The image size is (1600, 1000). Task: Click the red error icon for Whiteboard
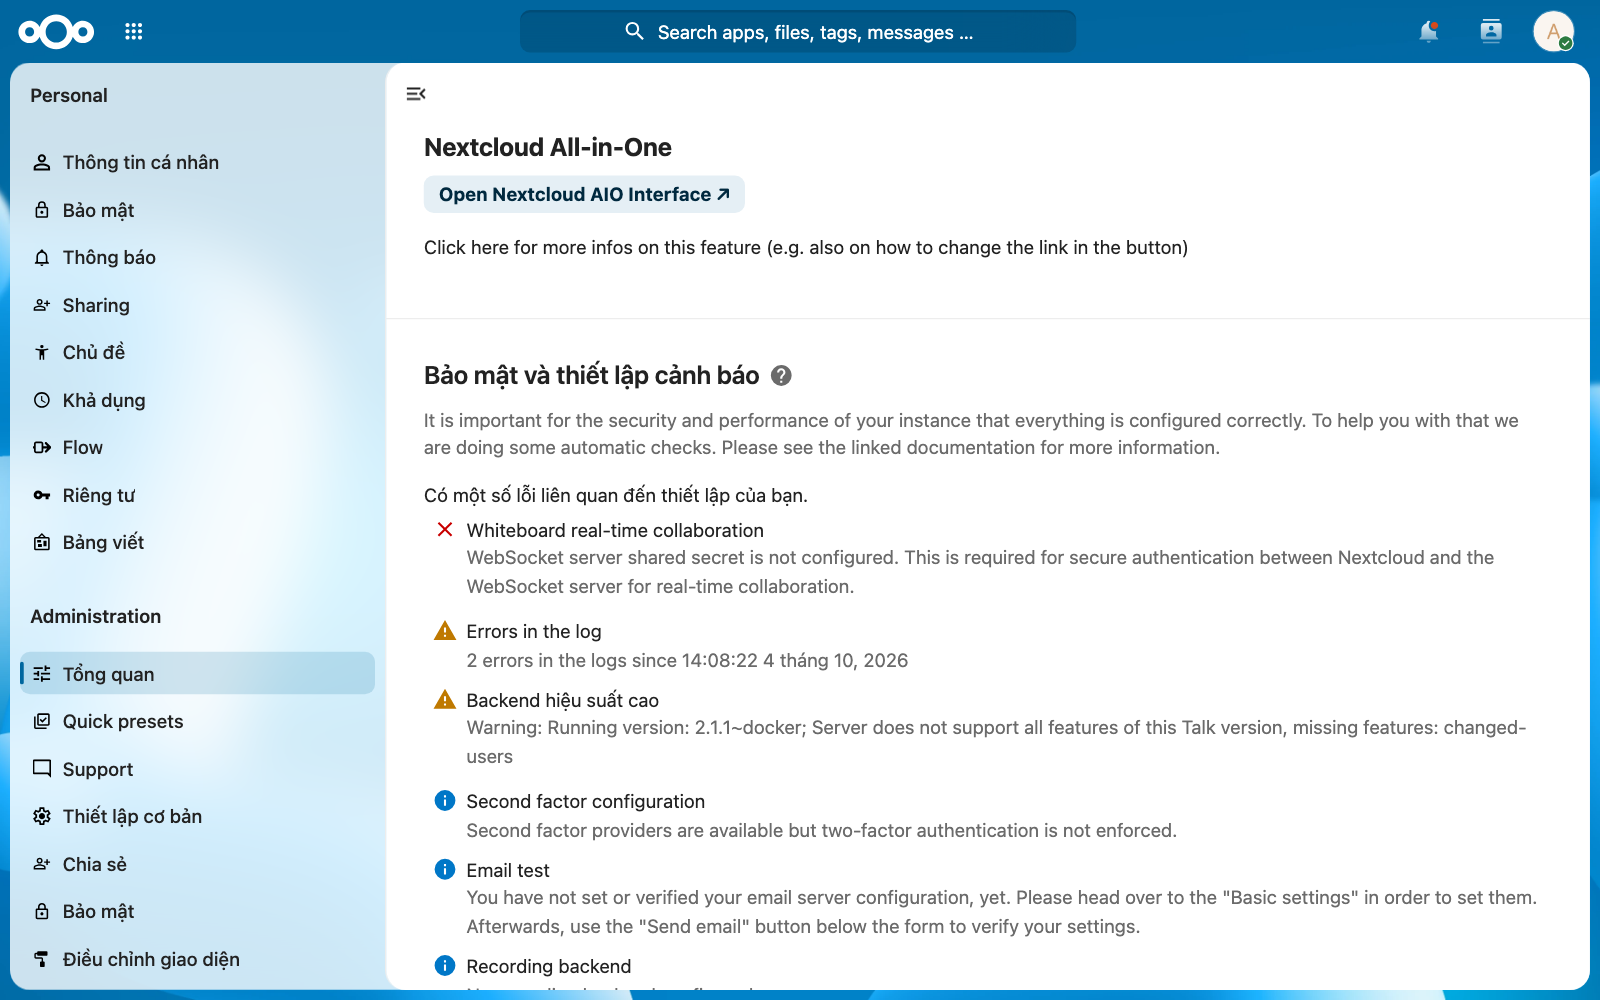(x=445, y=530)
